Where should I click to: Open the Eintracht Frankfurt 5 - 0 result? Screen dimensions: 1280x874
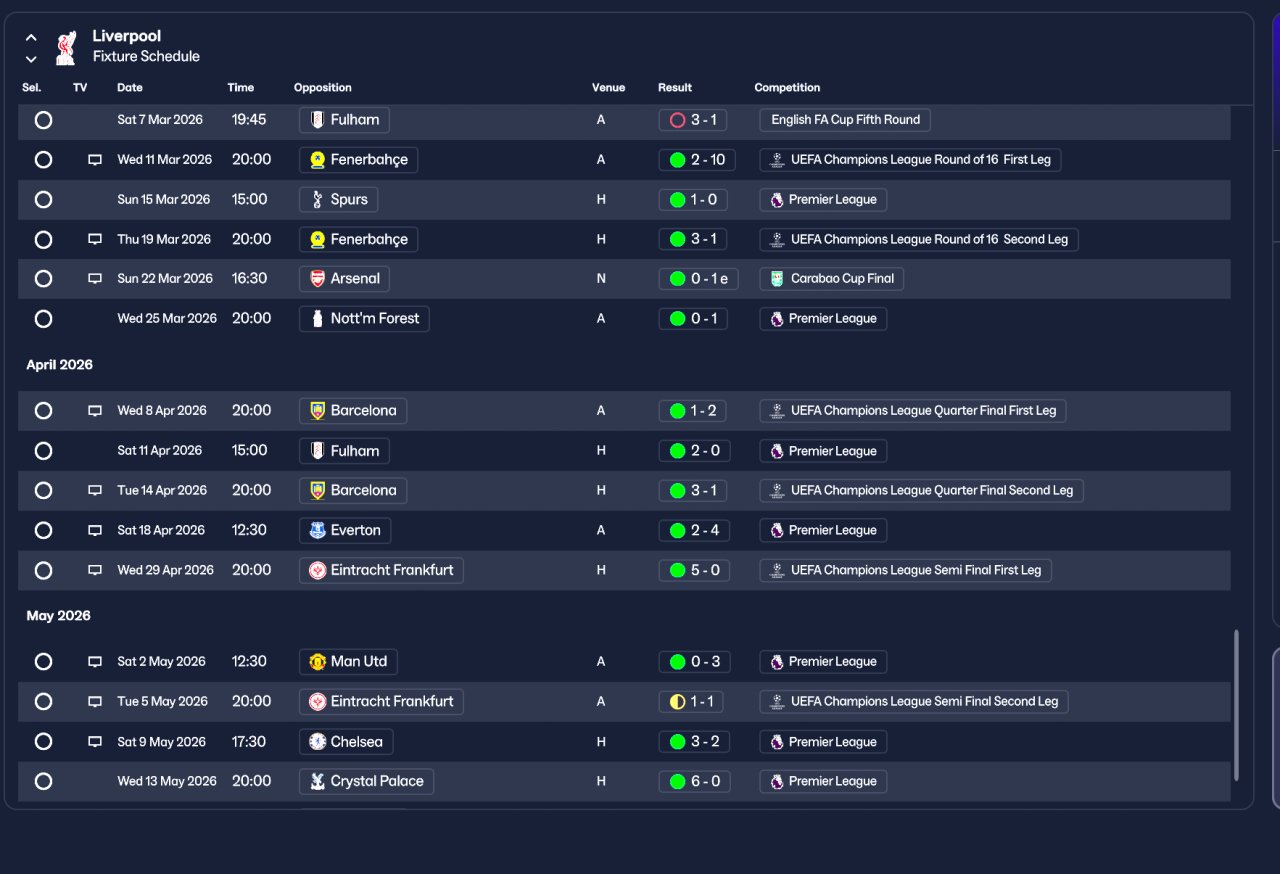click(x=693, y=571)
